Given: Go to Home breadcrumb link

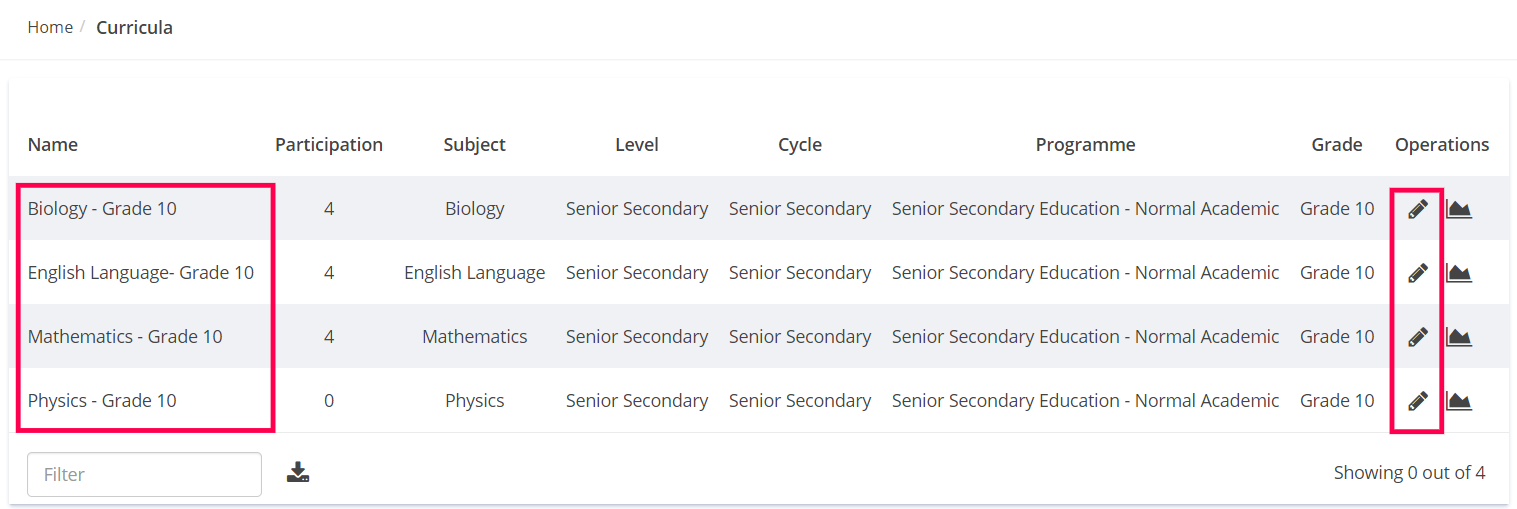Looking at the screenshot, I should click(x=50, y=27).
